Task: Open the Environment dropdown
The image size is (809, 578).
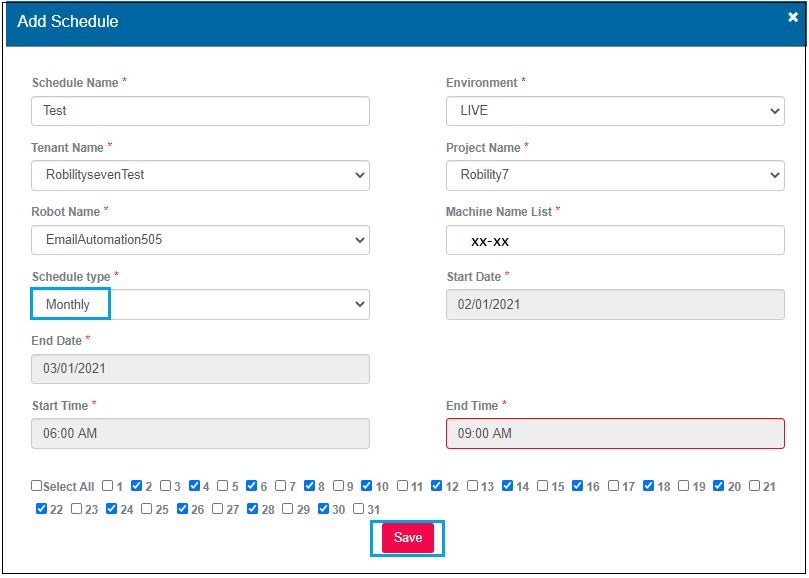Action: [614, 111]
